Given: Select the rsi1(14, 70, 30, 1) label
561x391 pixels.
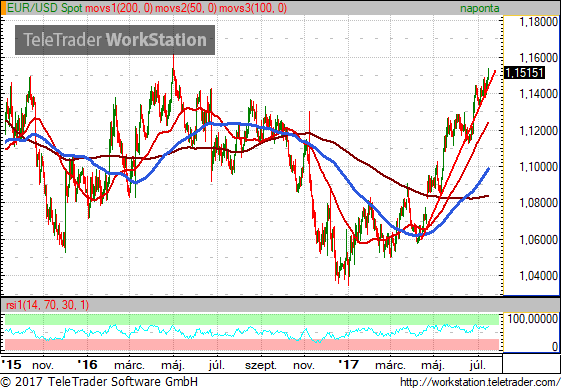Looking at the screenshot, I should pos(48,305).
